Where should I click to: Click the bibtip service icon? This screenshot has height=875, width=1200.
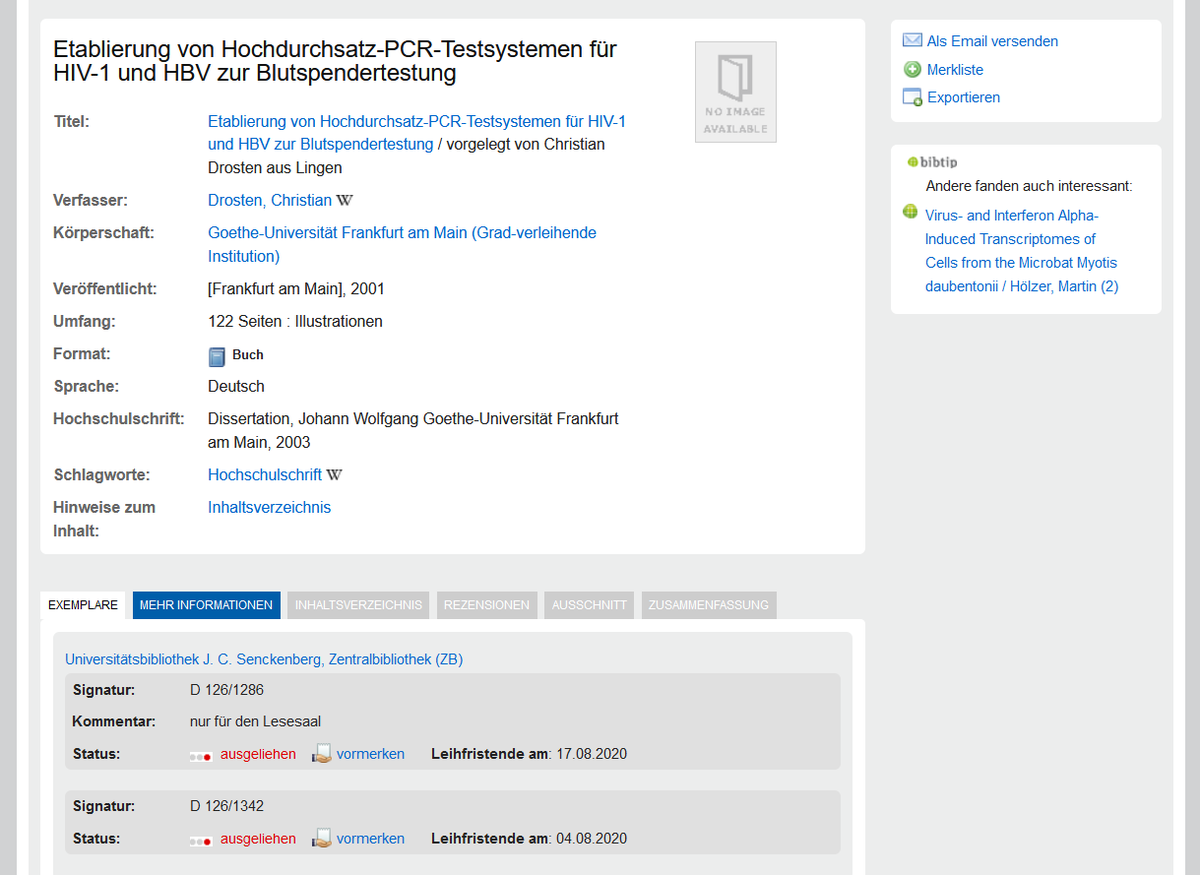tap(911, 161)
